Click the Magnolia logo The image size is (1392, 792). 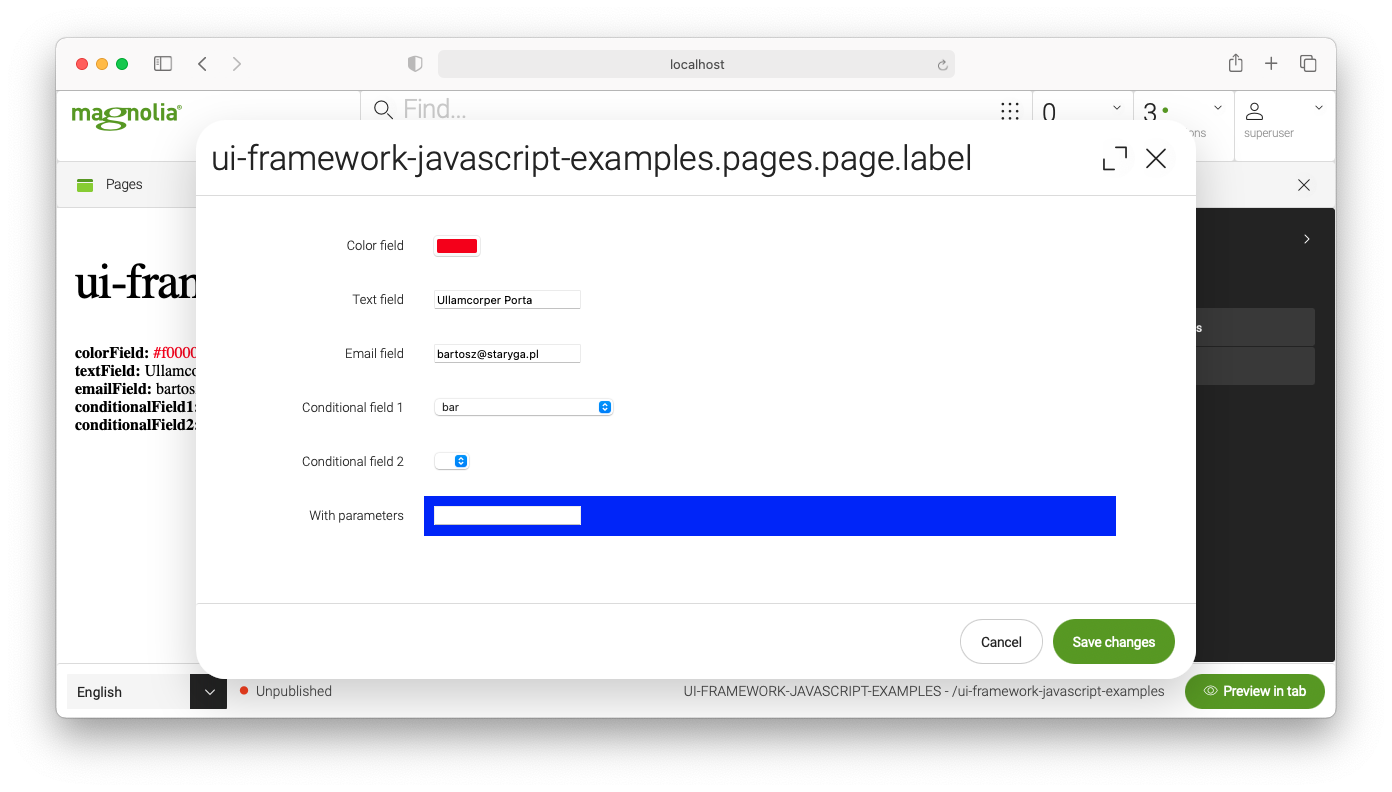click(x=125, y=116)
